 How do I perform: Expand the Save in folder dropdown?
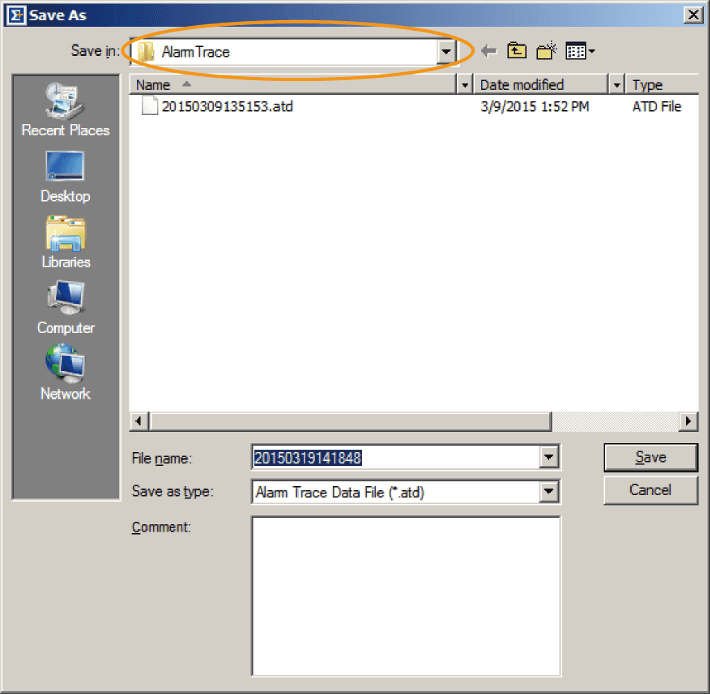coord(446,51)
